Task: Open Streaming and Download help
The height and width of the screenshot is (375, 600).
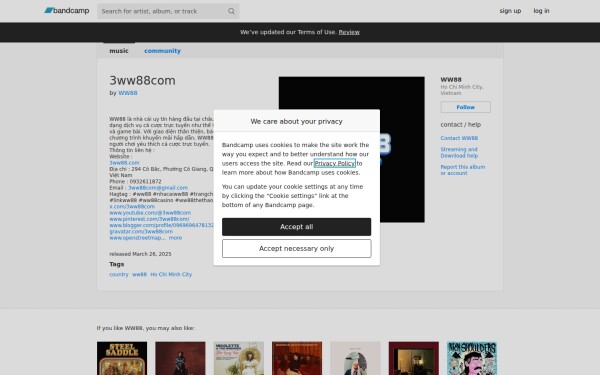Action: tap(459, 152)
